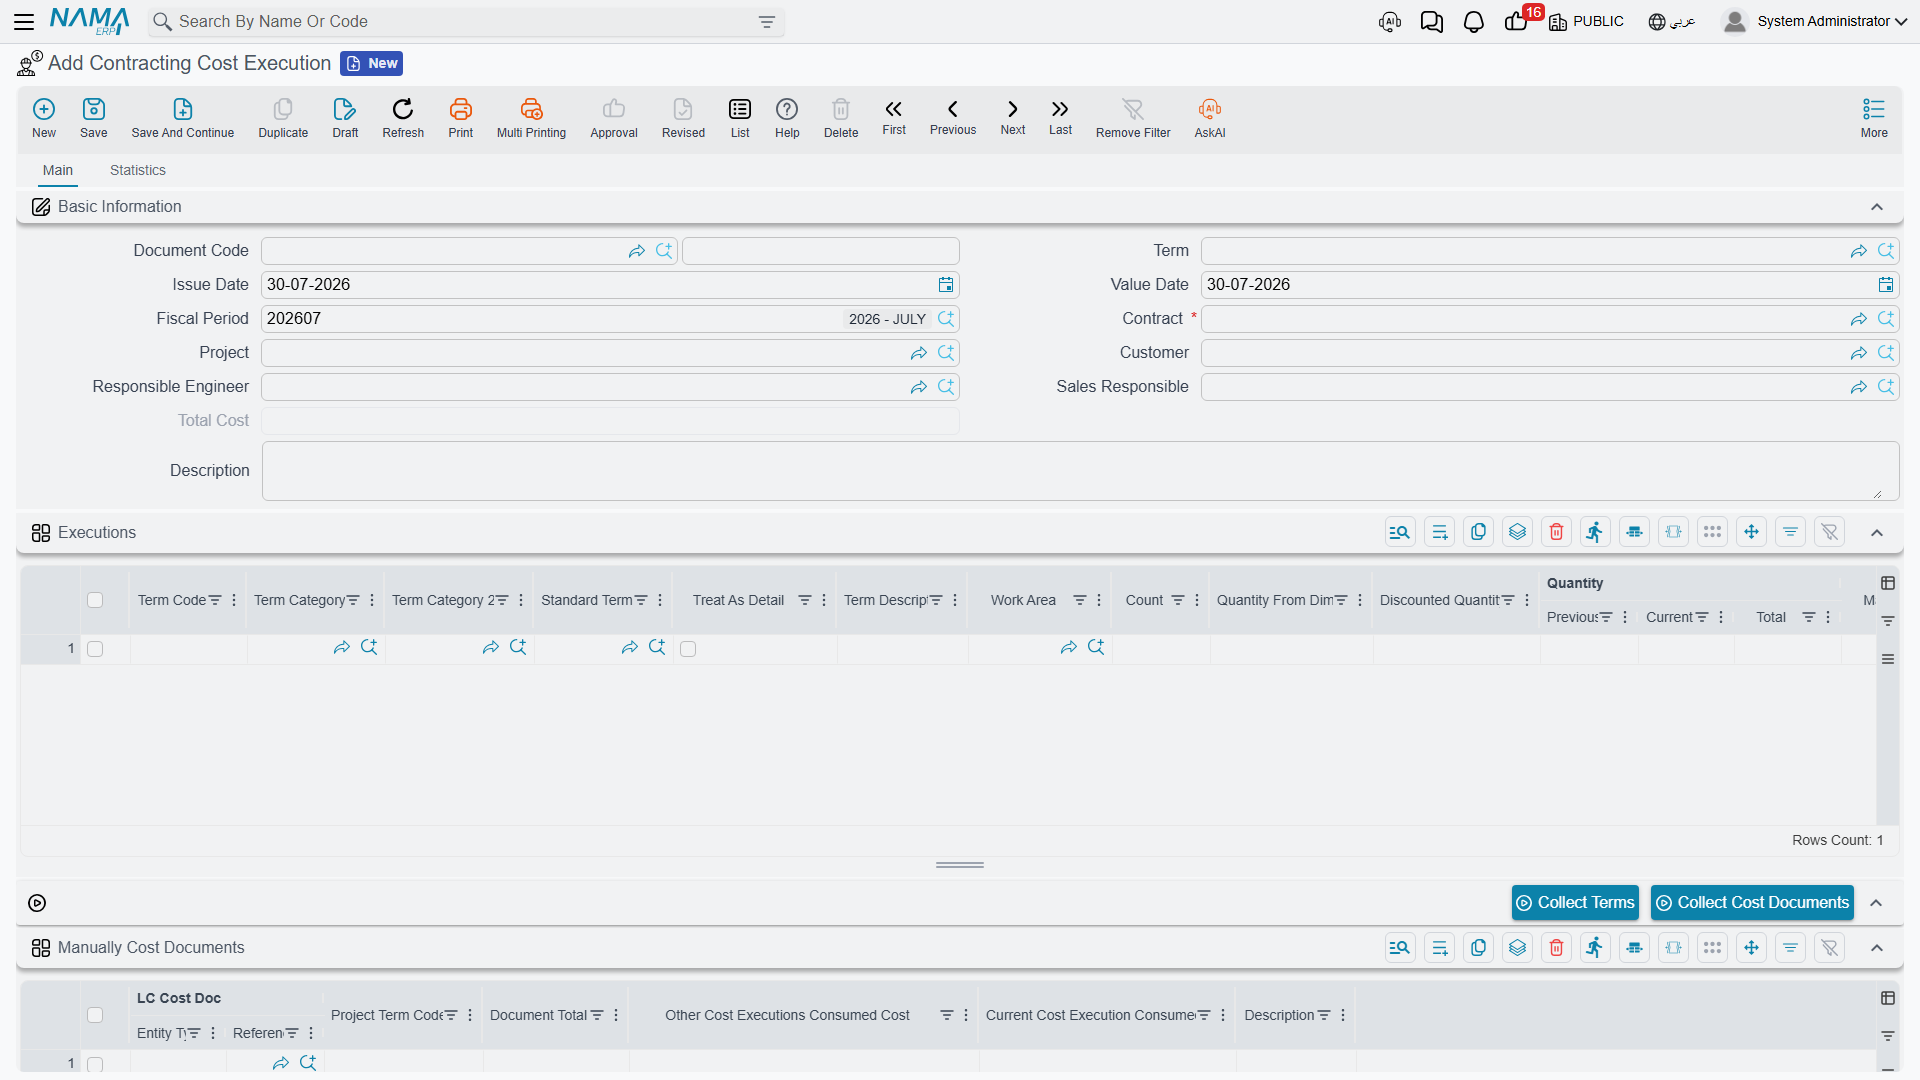Click the Revised icon
1920x1080 pixels.
point(683,118)
